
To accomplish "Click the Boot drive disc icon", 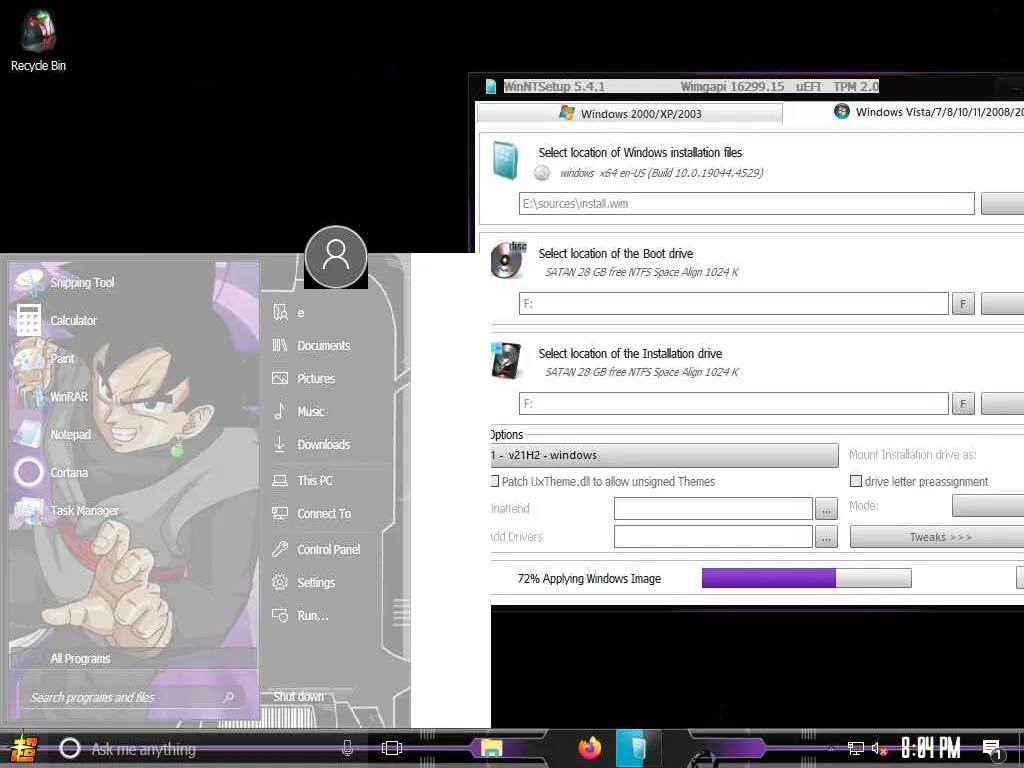I will [x=509, y=260].
